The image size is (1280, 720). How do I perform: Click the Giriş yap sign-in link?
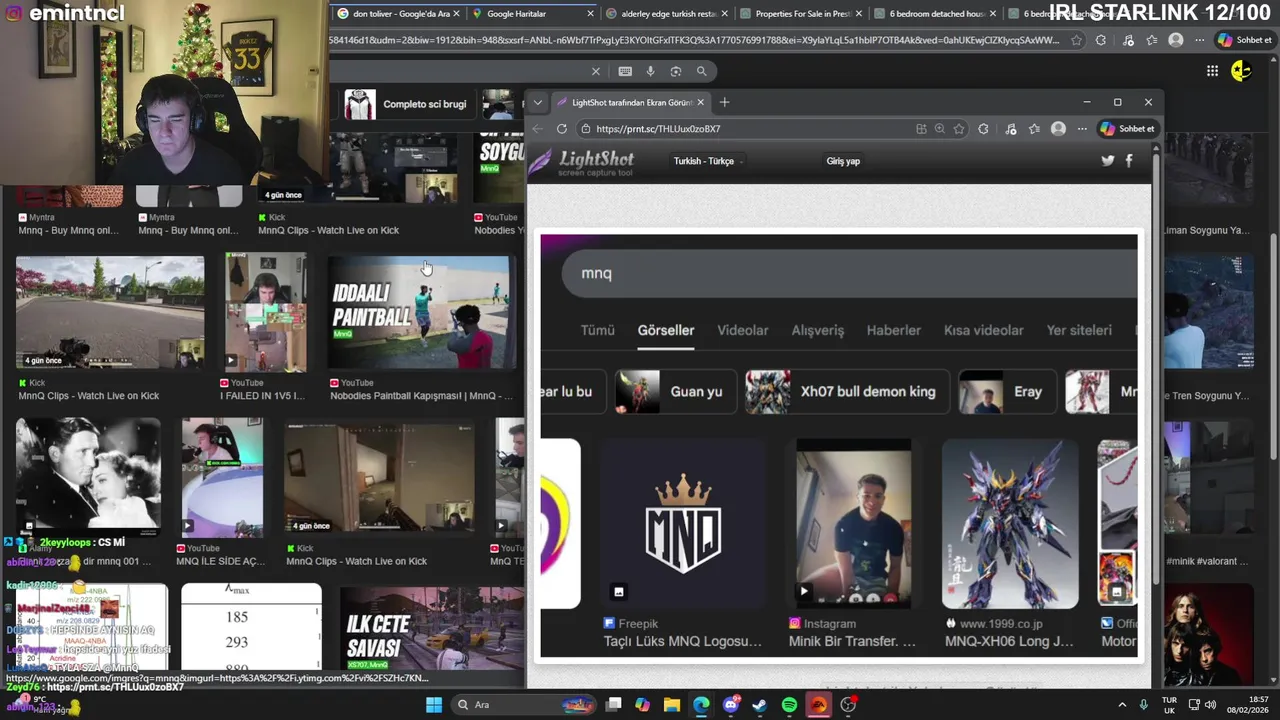click(x=843, y=161)
